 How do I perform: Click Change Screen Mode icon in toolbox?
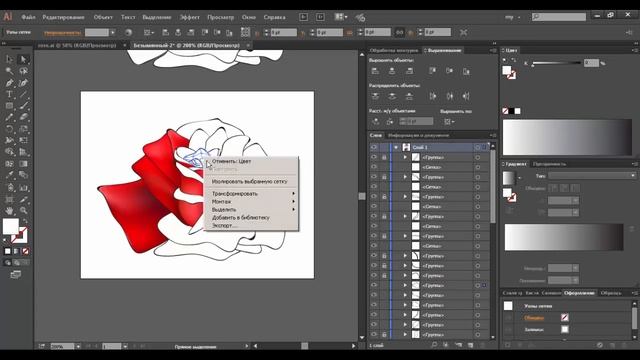16,275
